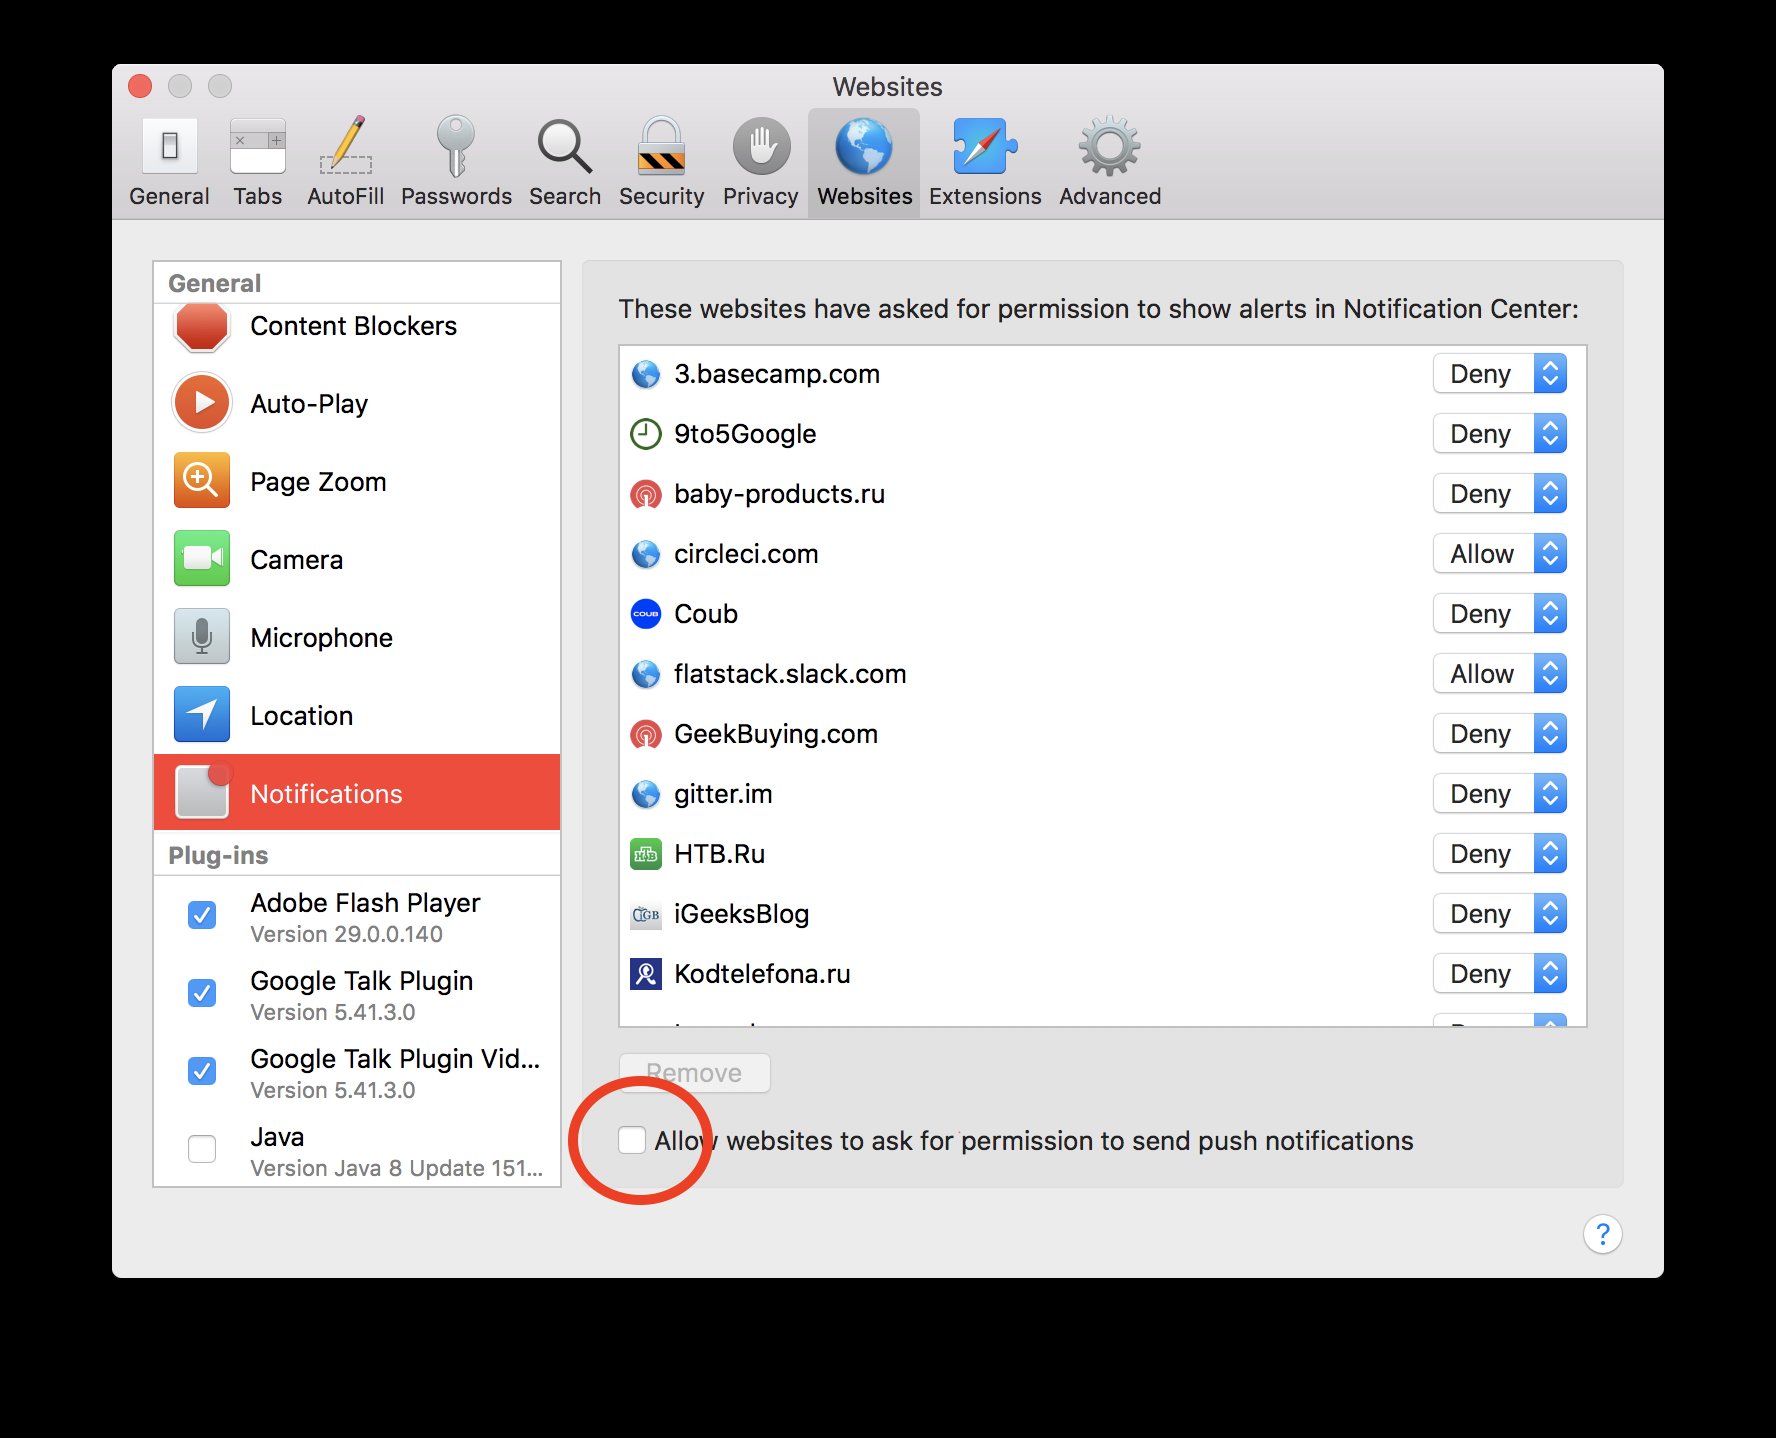Select the Camera icon in sidebar
This screenshot has width=1776, height=1438.
coord(202,558)
